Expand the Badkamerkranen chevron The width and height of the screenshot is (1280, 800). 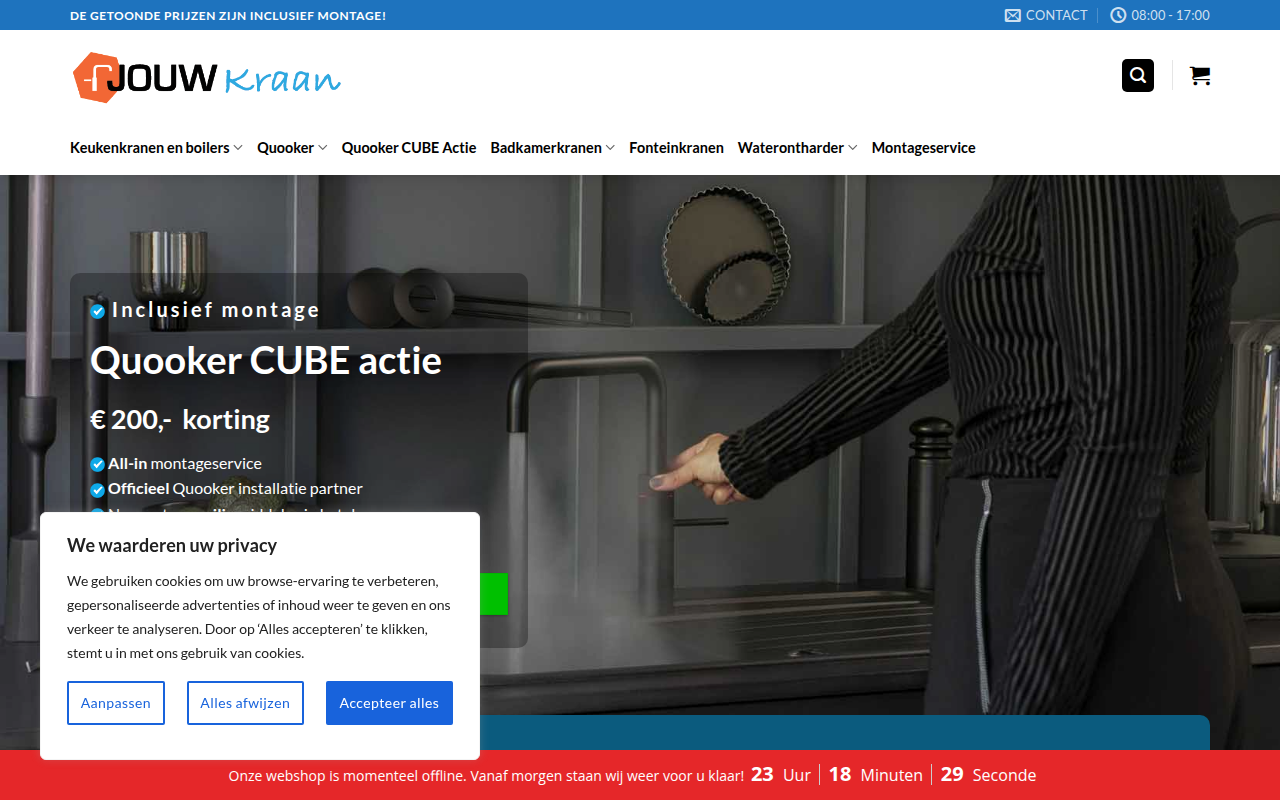(610, 148)
